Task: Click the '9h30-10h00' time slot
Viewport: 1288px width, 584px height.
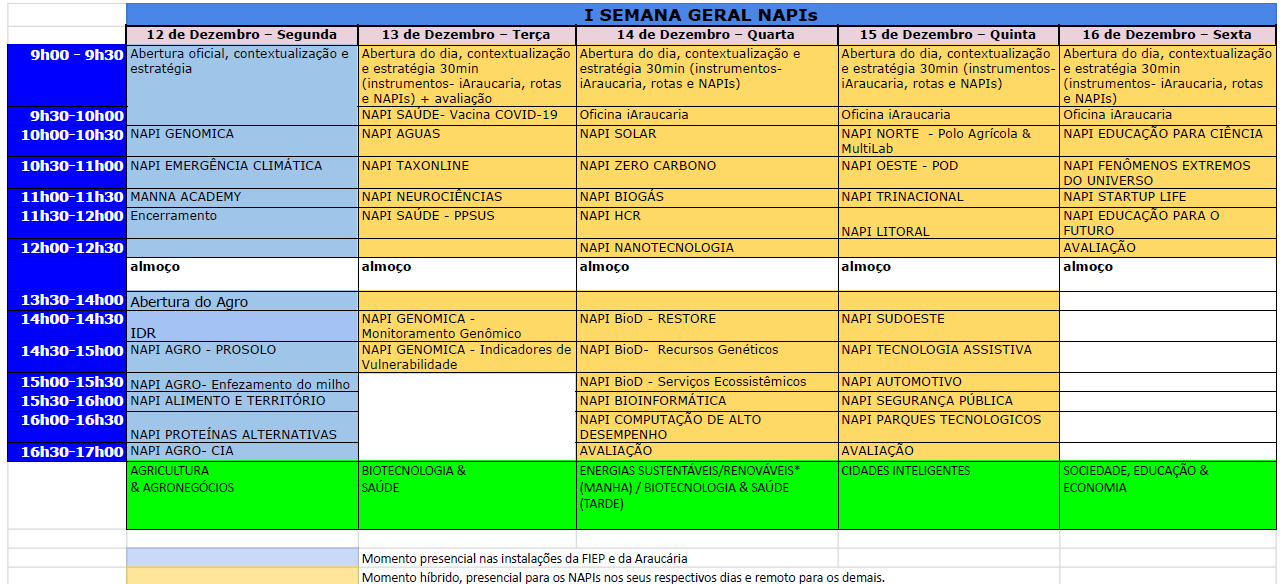Action: [x=66, y=116]
